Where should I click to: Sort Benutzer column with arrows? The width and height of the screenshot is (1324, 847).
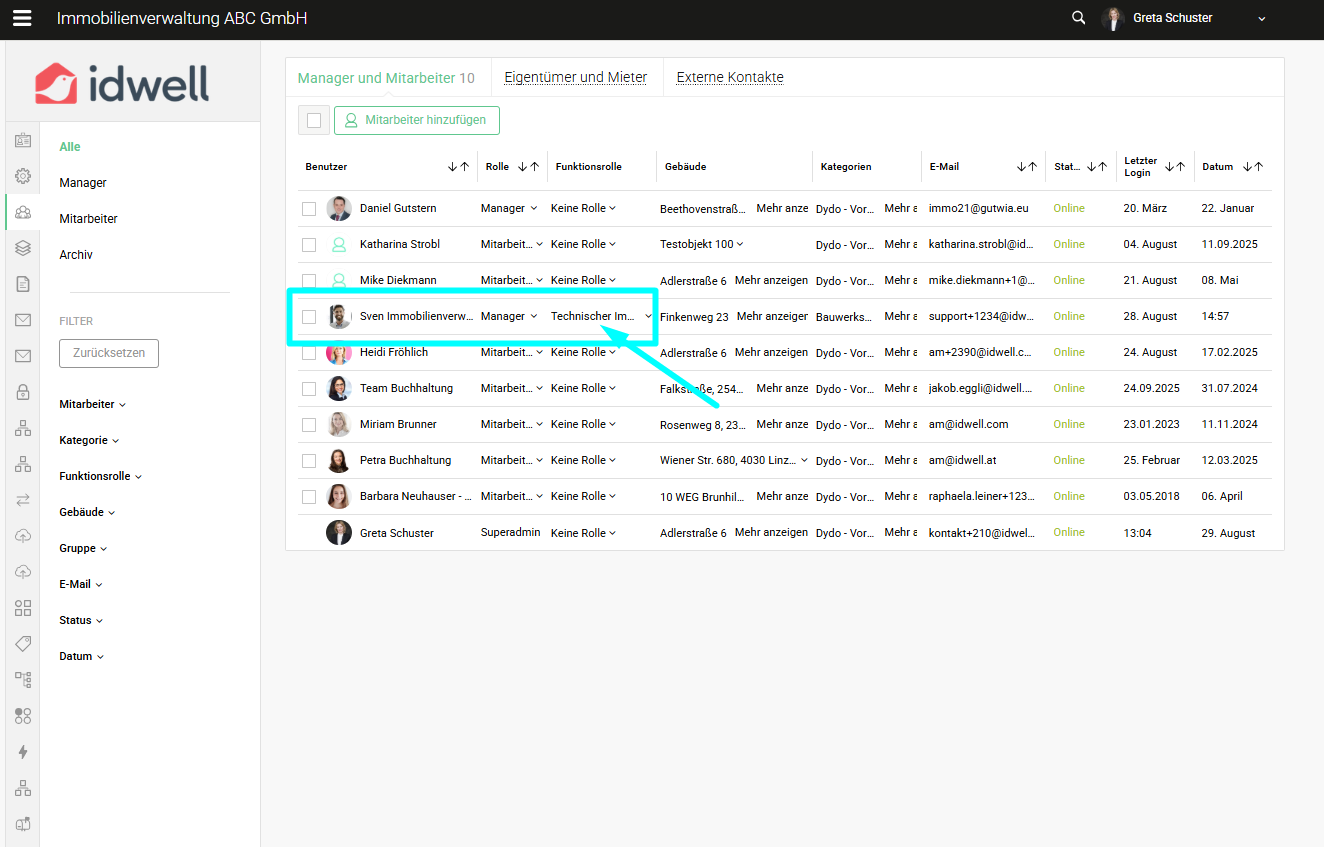click(458, 167)
